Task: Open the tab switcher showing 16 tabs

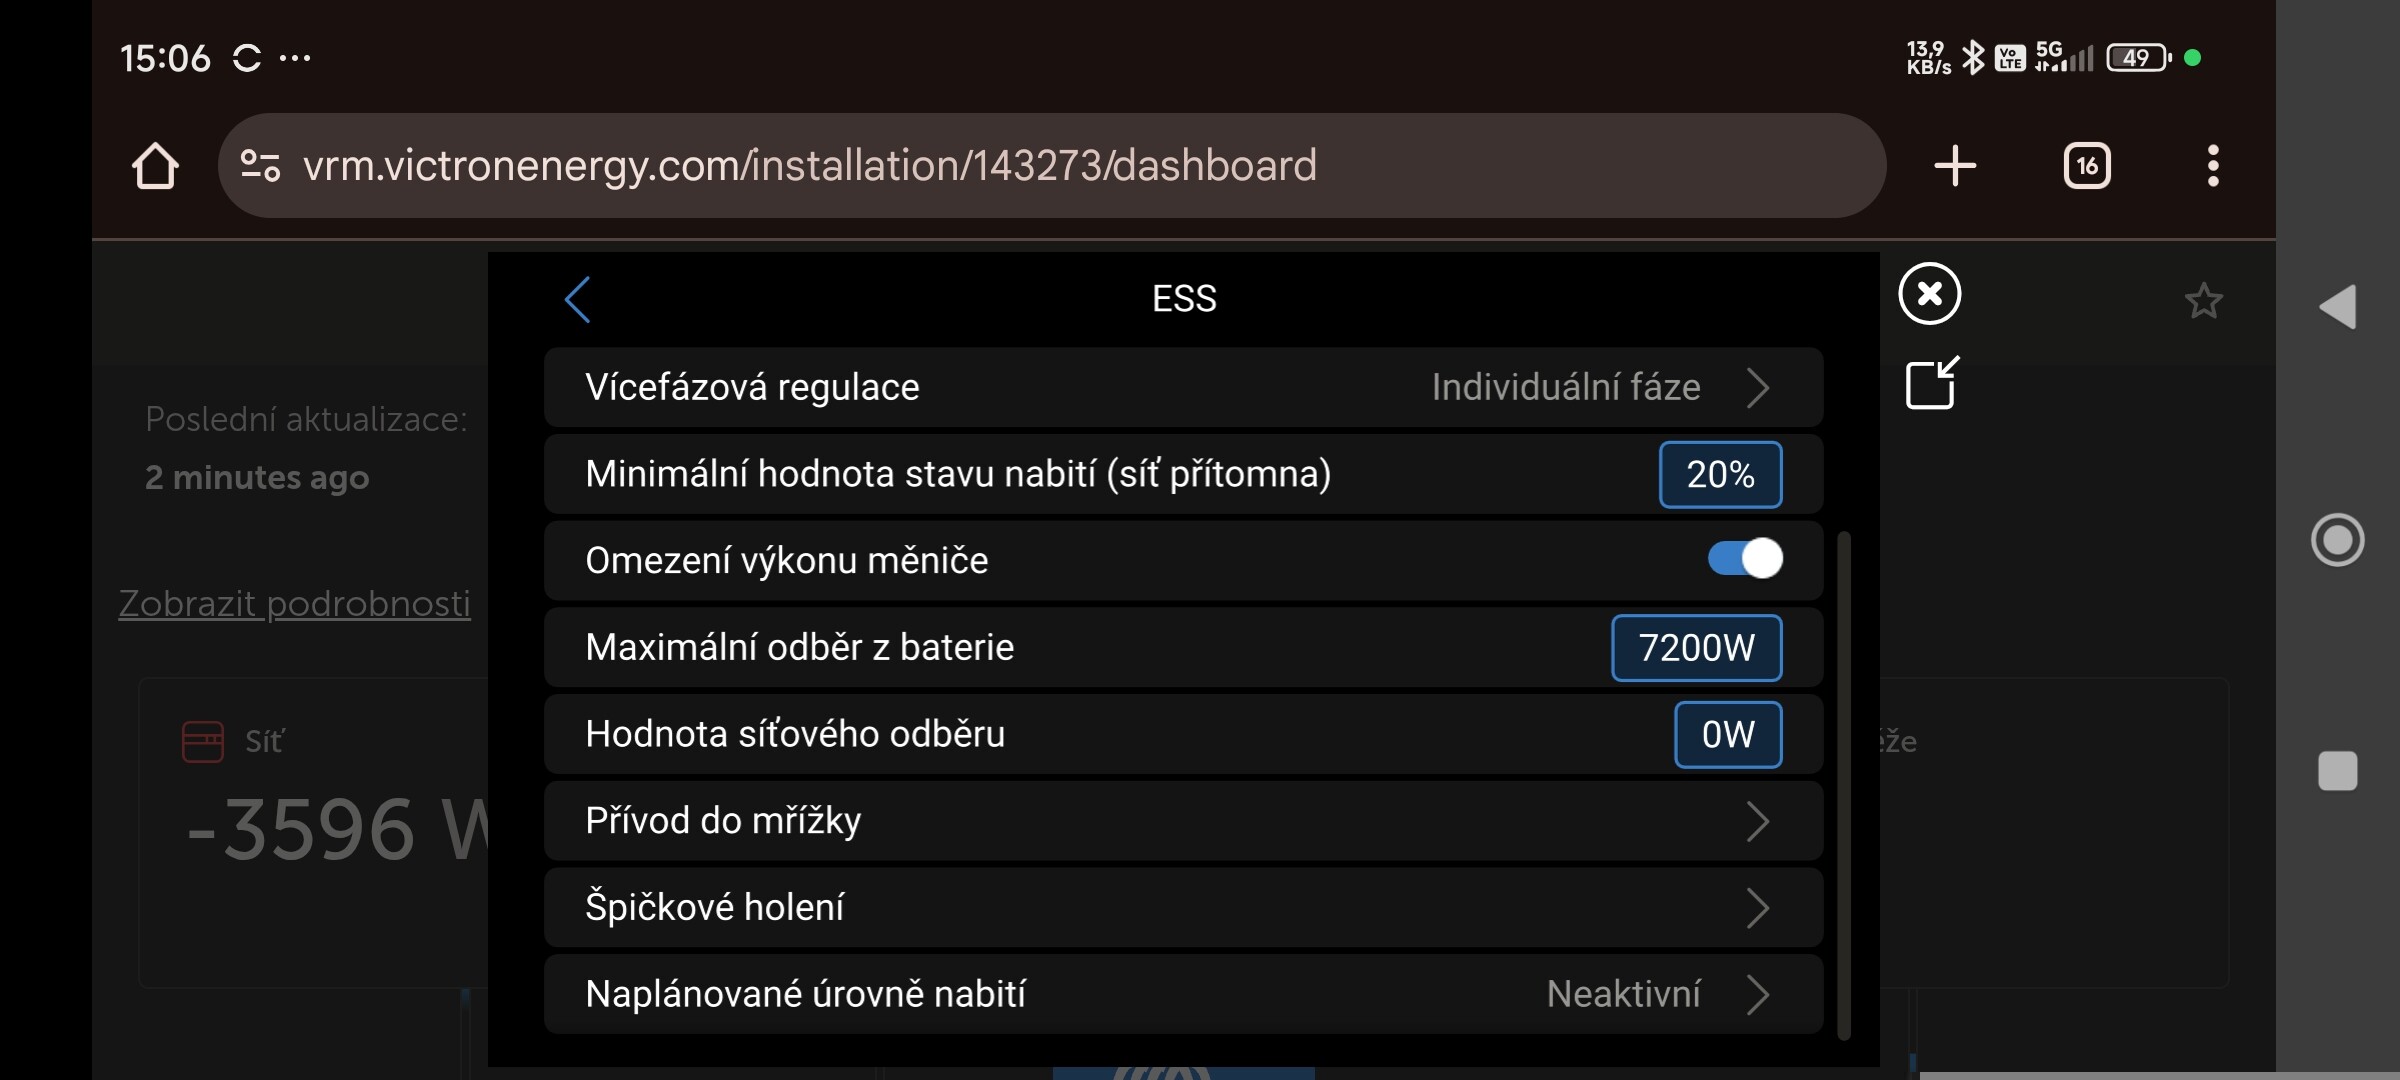Action: pos(2087,166)
